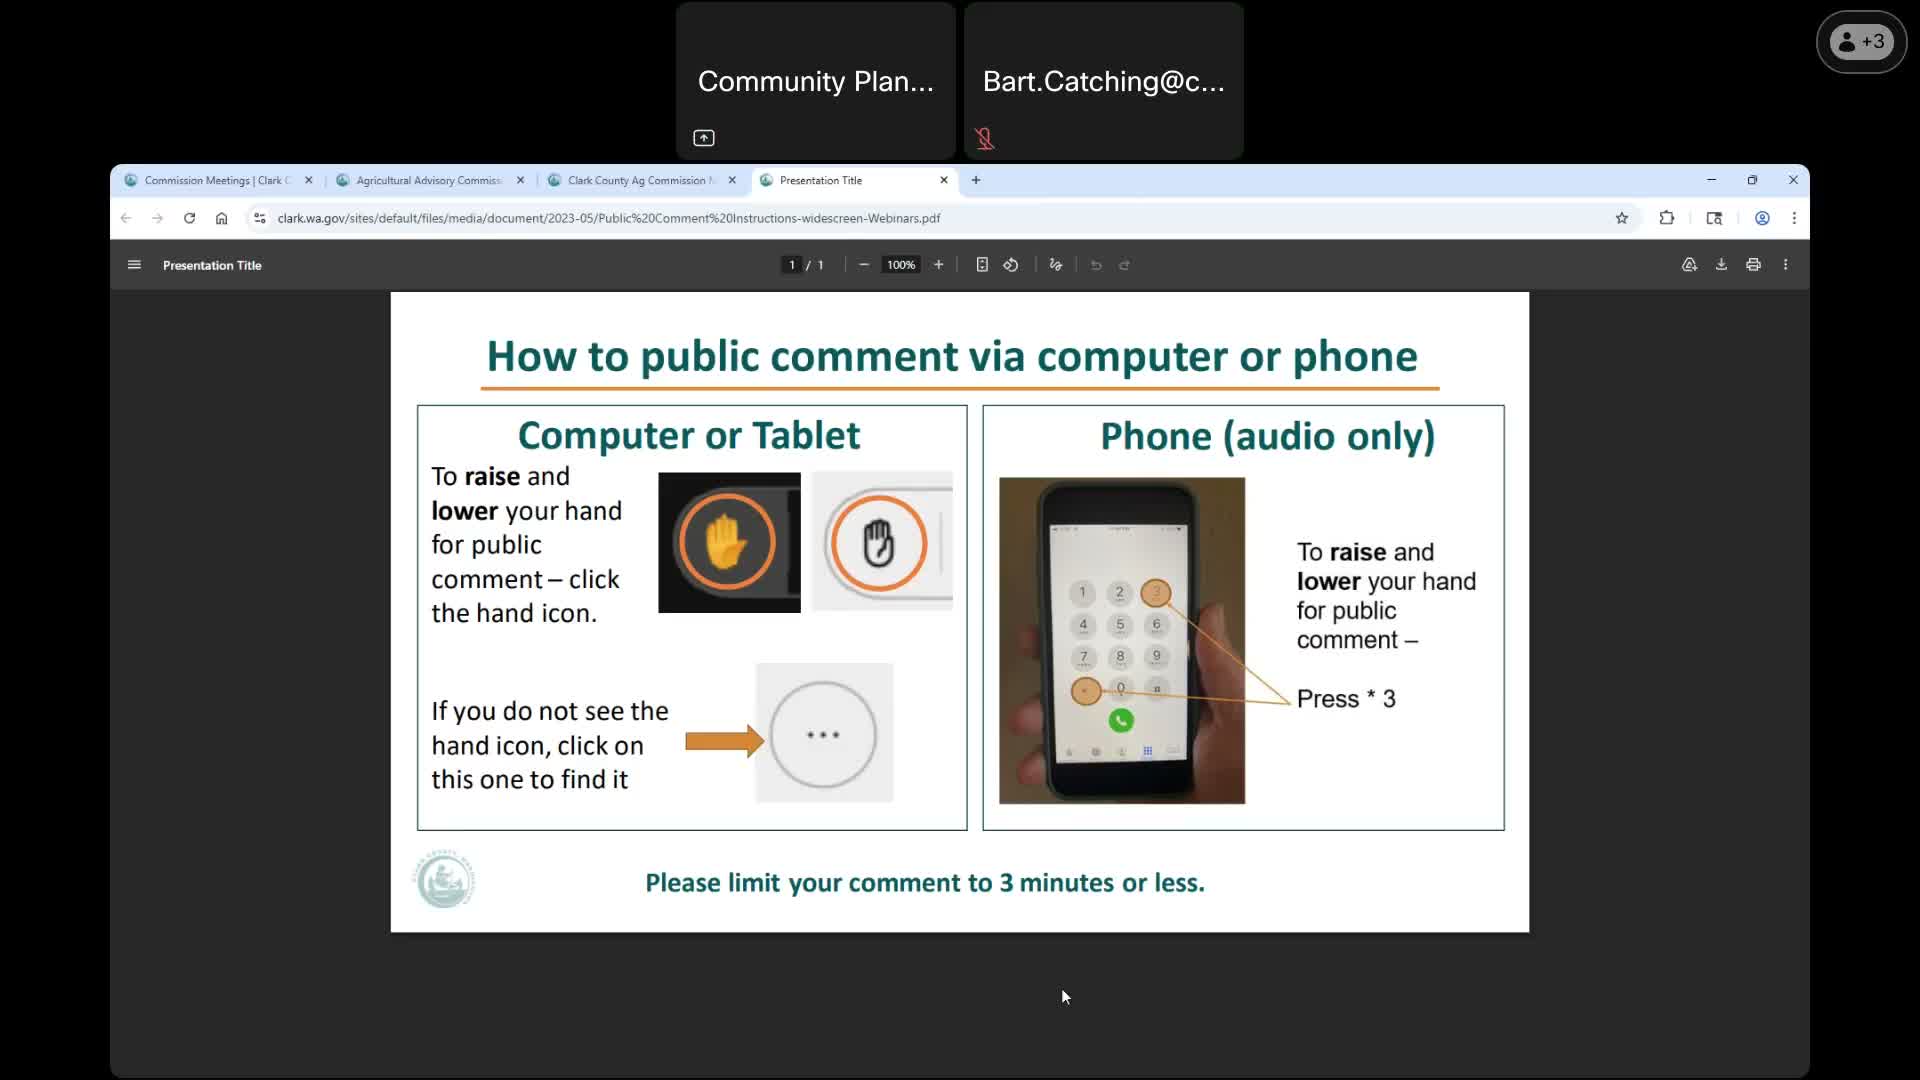The width and height of the screenshot is (1920, 1080).
Task: Click the zoom percentage 100% field
Action: point(900,265)
